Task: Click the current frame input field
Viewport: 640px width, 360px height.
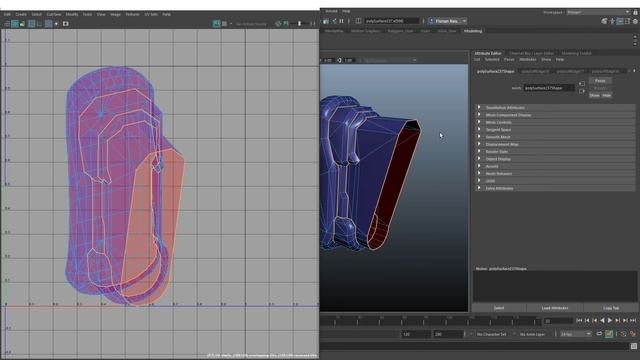Action: coord(558,321)
